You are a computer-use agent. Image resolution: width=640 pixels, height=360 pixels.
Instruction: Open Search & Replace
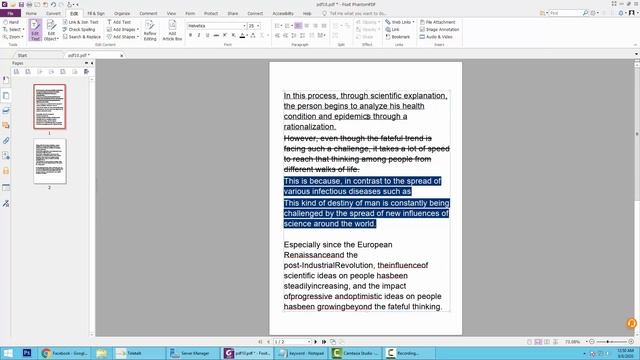coord(81,37)
